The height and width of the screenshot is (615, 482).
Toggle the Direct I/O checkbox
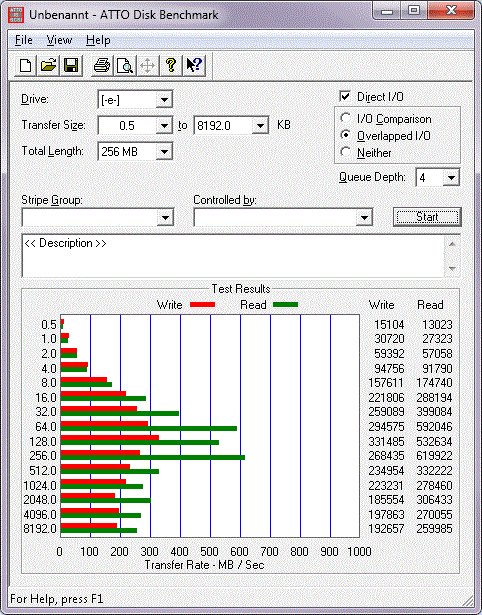click(345, 96)
